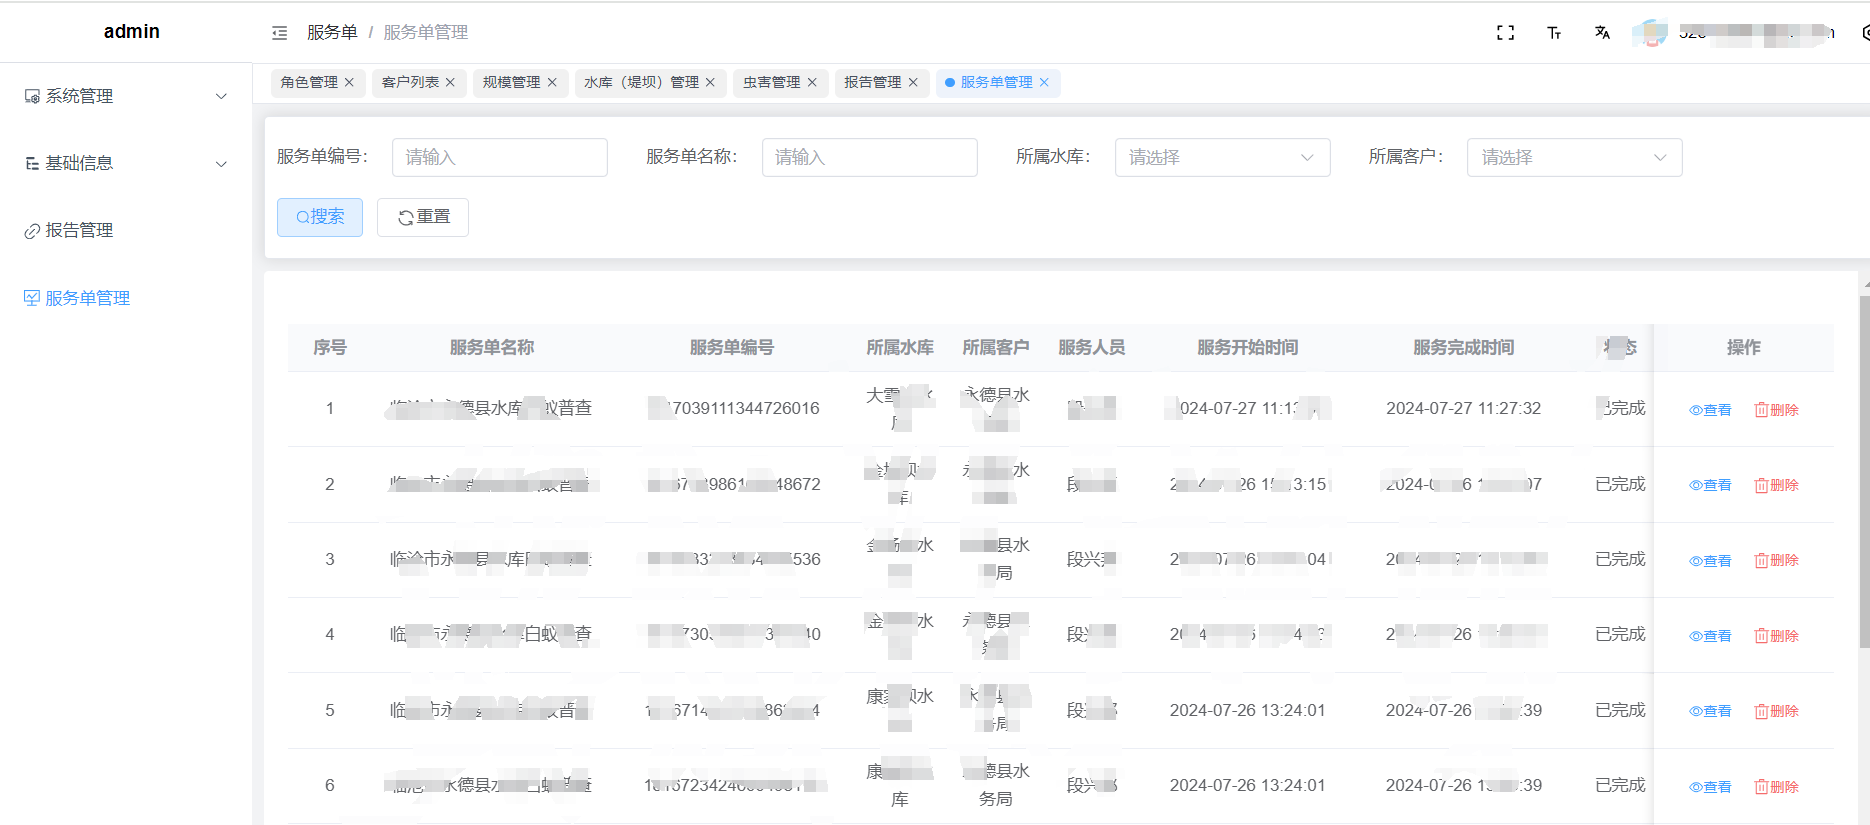Close the 角色管理 tab
Viewport: 1870px width, 825px height.
tap(349, 83)
